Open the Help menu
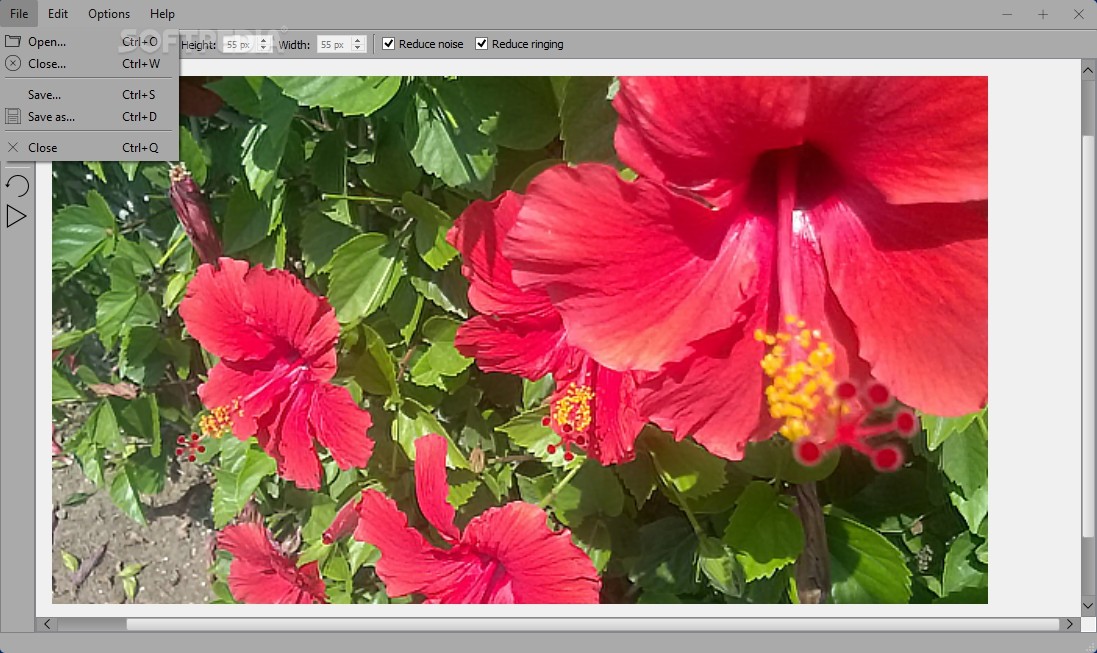This screenshot has width=1097, height=653. 162,14
